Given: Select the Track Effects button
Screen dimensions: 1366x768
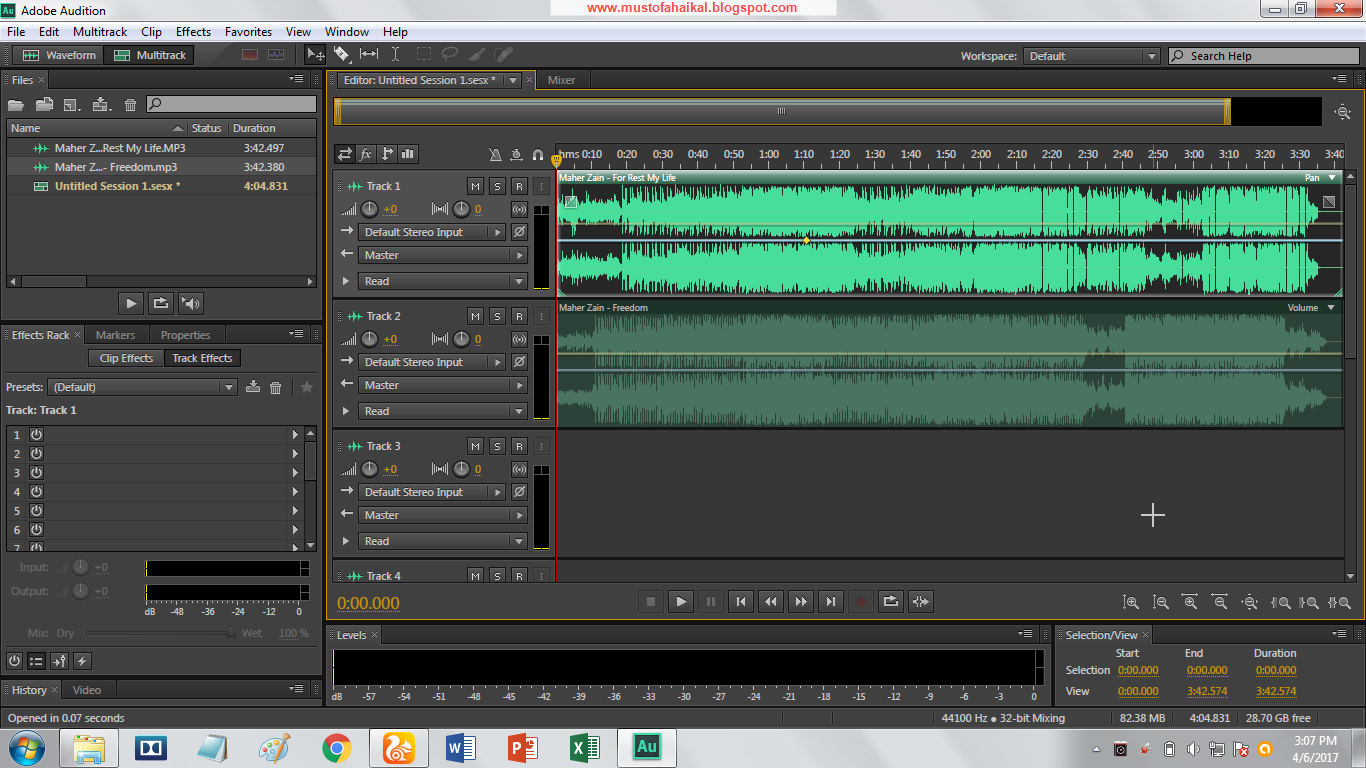Looking at the screenshot, I should [x=202, y=358].
